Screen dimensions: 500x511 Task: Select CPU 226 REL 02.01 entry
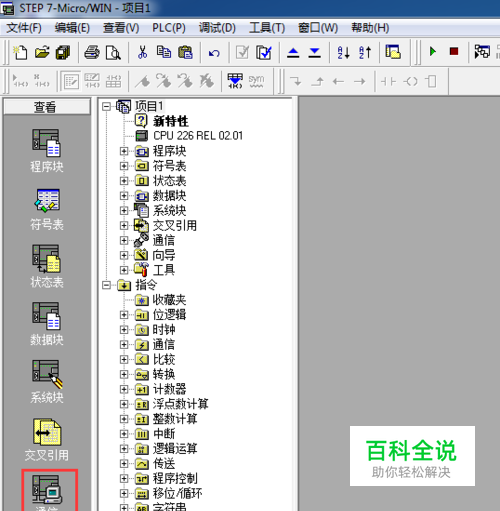pos(198,136)
